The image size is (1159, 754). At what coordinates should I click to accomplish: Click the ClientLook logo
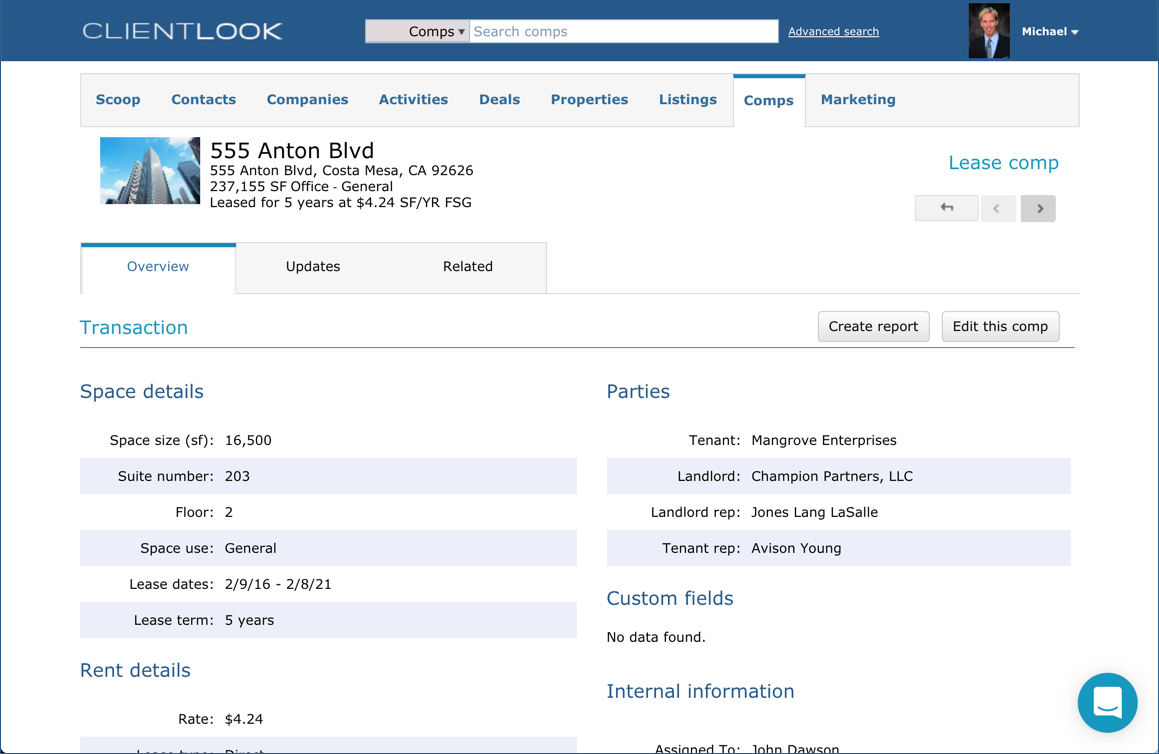tap(183, 31)
